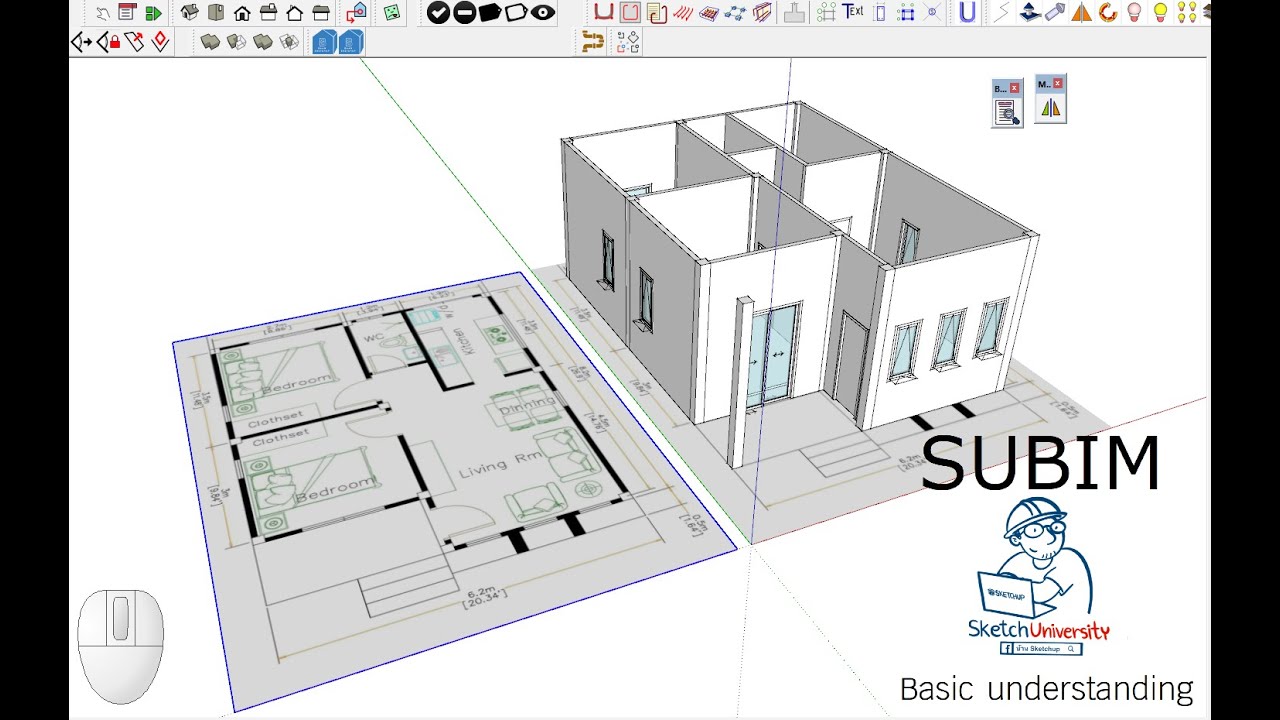This screenshot has width=1280, height=720.
Task: Click the green face texture icon
Action: [392, 13]
